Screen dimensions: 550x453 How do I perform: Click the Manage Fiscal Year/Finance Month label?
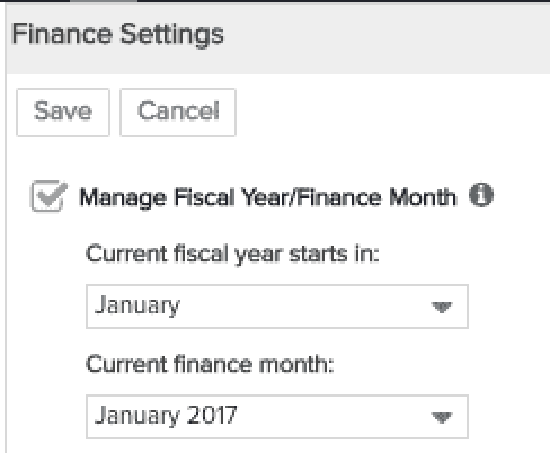point(268,197)
